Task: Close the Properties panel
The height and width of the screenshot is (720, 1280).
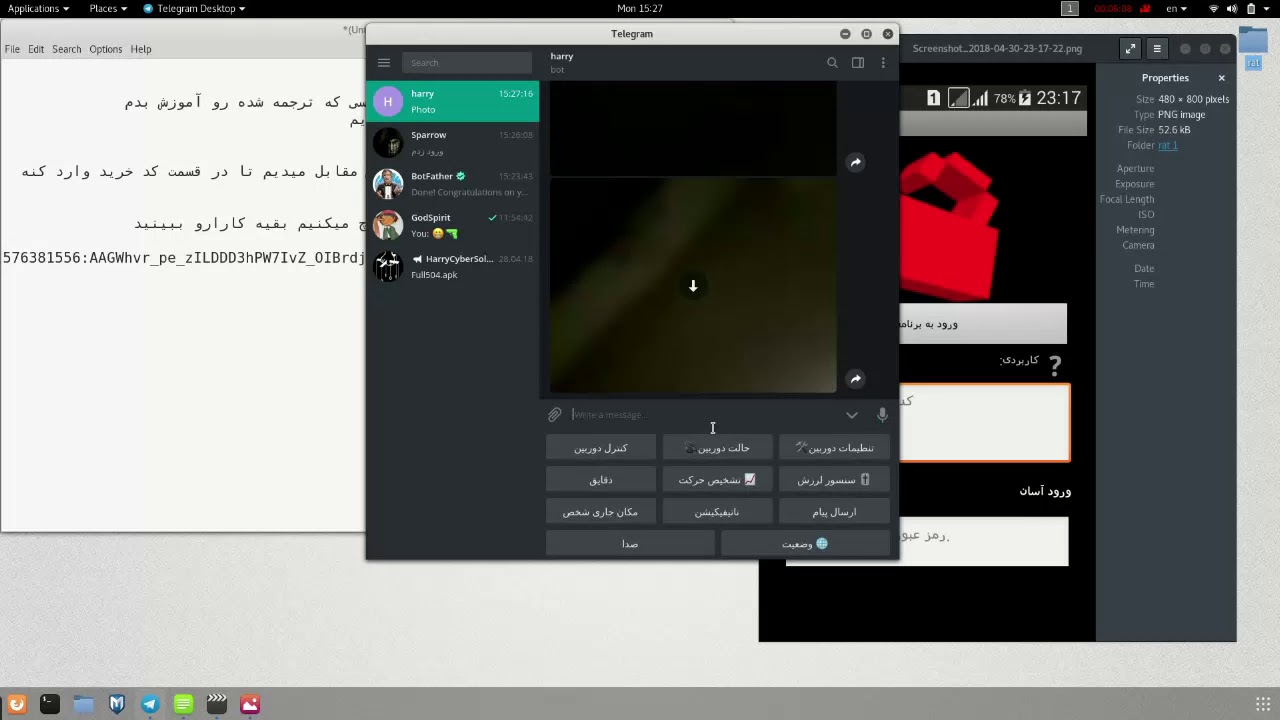Action: coord(1221,78)
